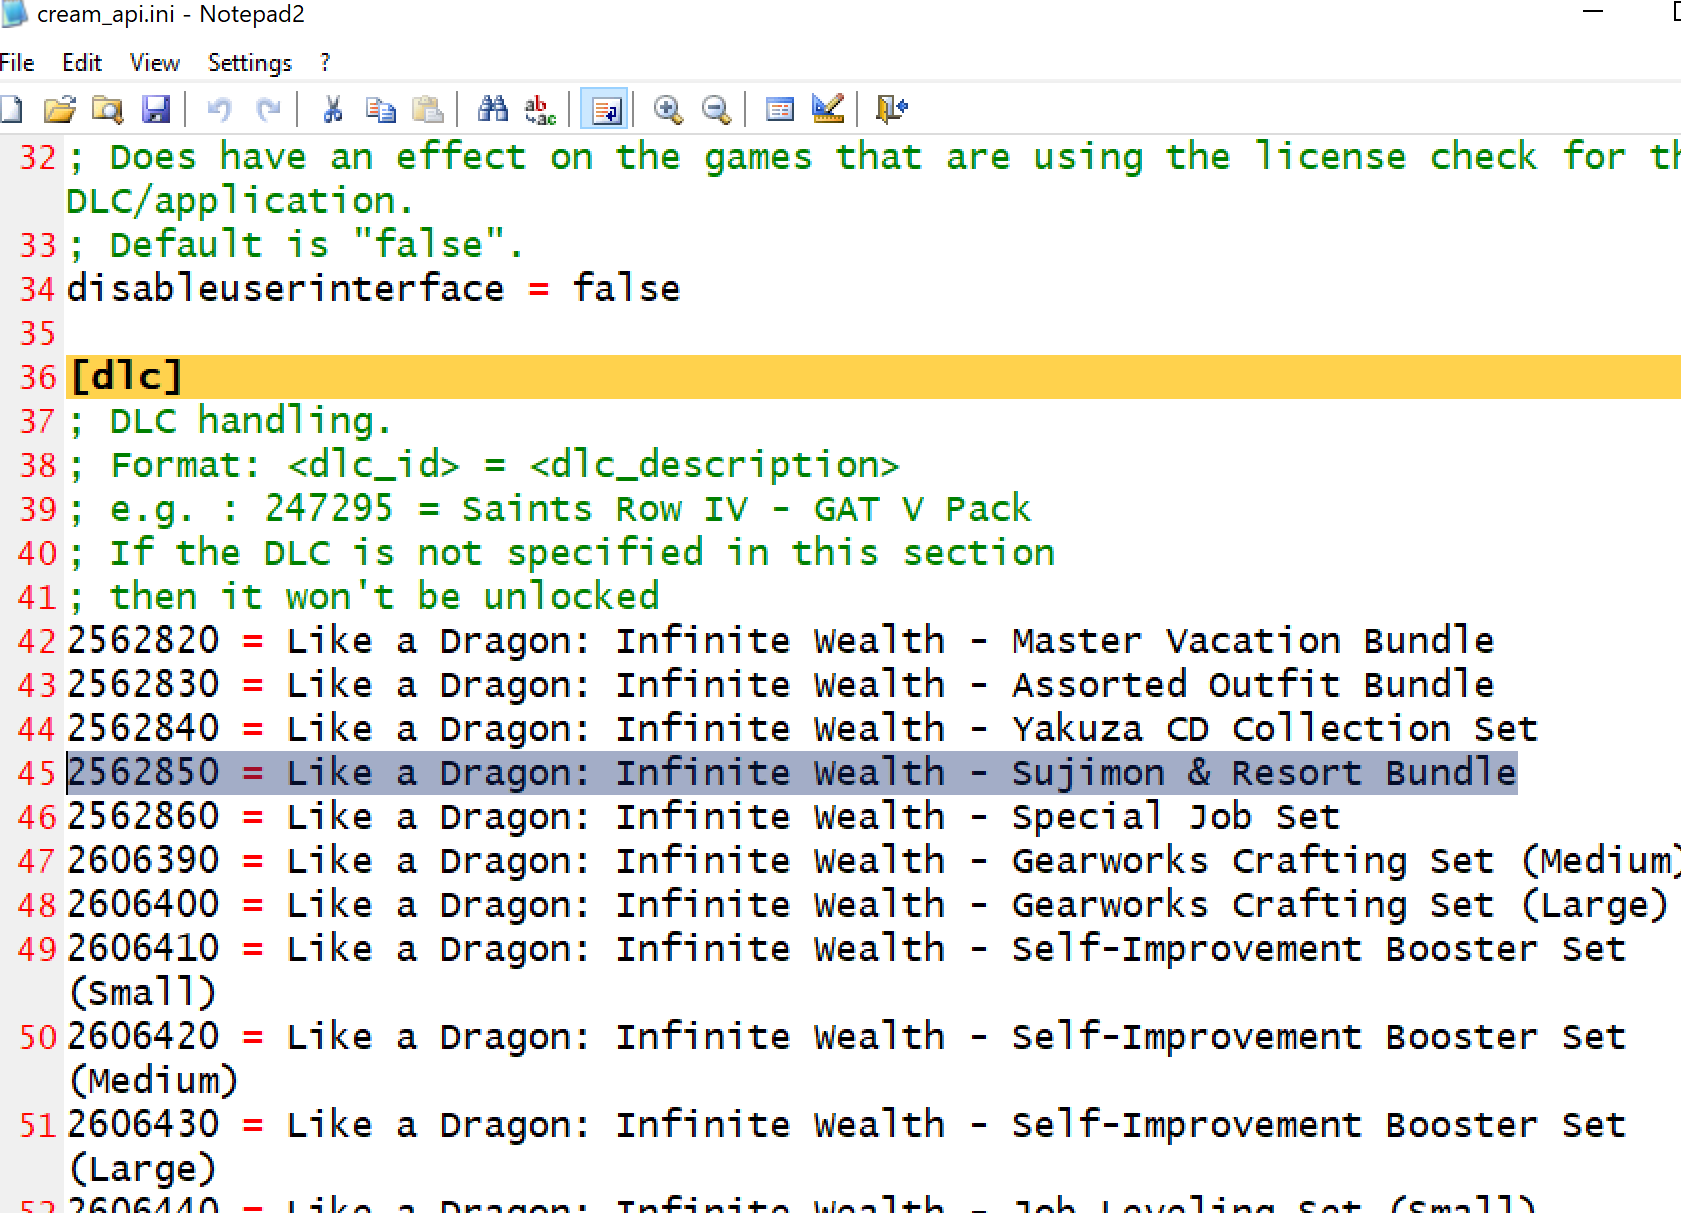Click the [dlc] section header line
Screen dimensions: 1681x1213
click(x=873, y=377)
